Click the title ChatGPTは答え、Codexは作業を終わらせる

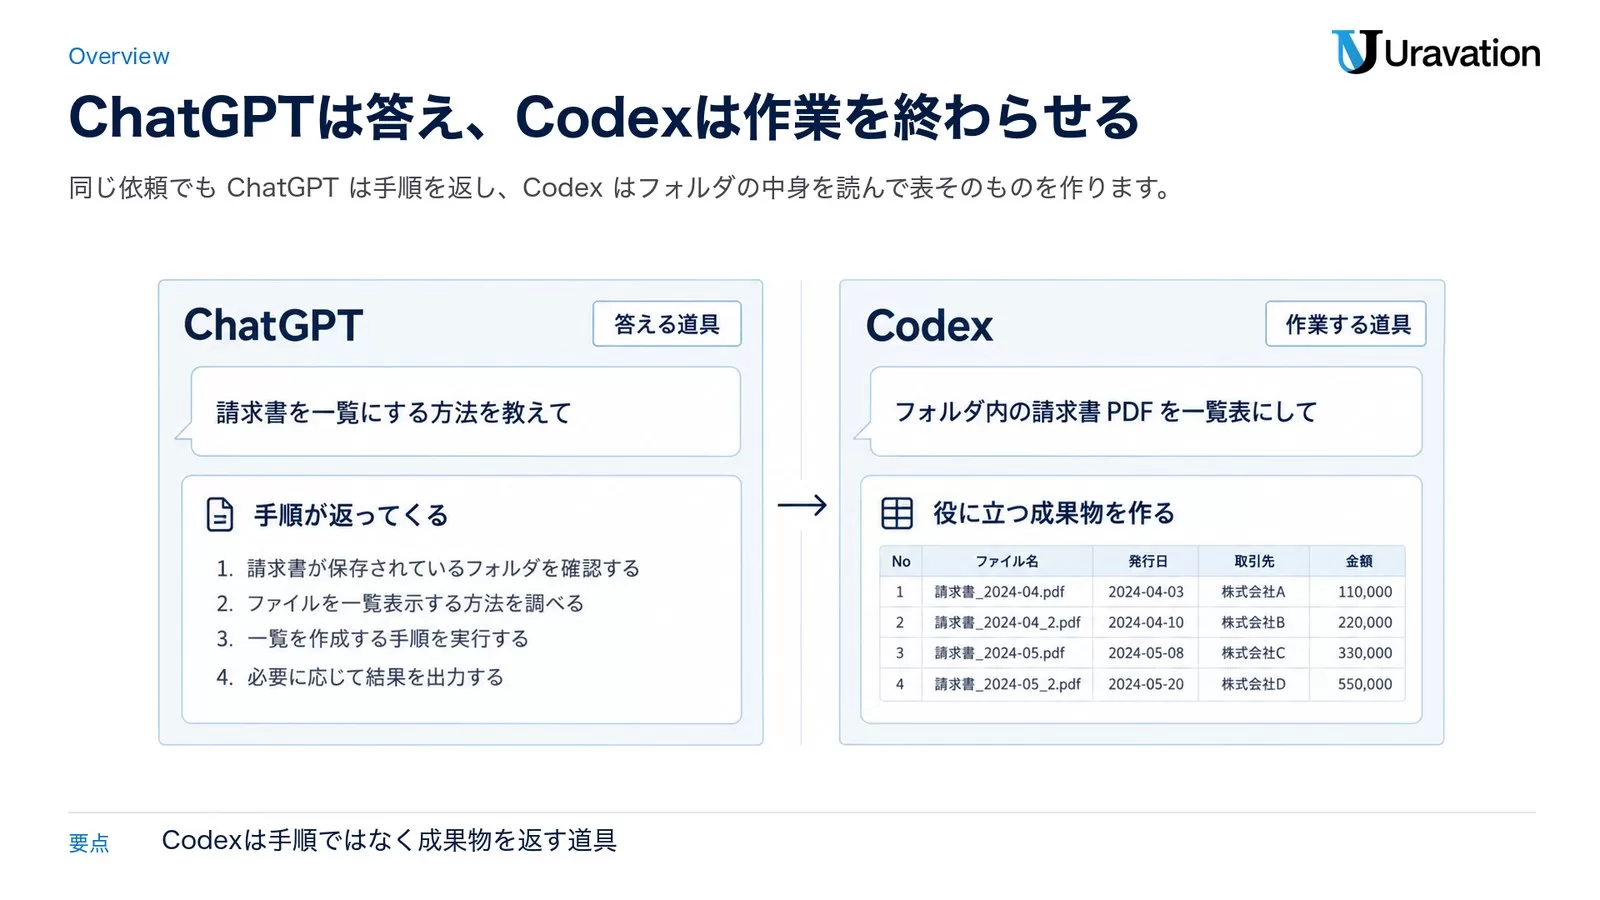point(604,117)
